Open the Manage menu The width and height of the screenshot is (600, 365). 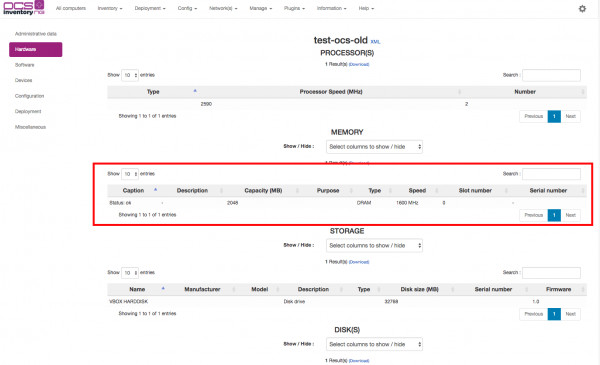(261, 8)
